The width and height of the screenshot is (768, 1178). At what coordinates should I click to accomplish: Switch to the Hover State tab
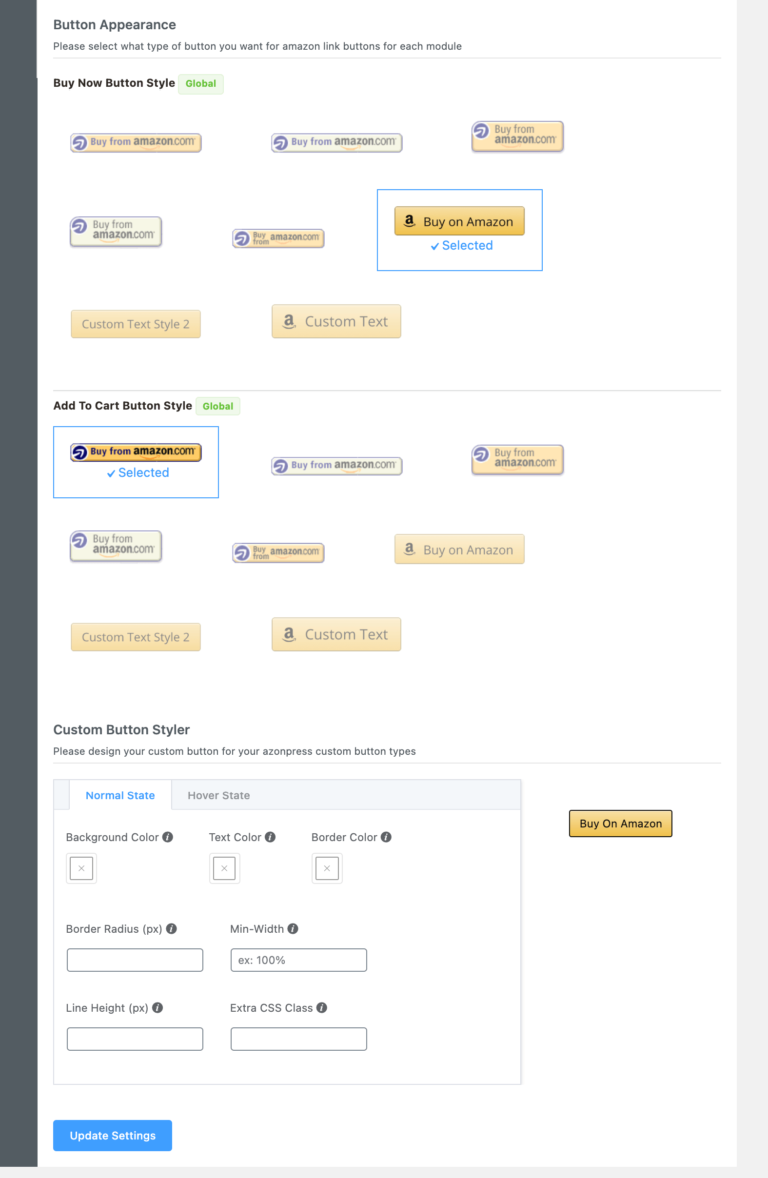[218, 795]
